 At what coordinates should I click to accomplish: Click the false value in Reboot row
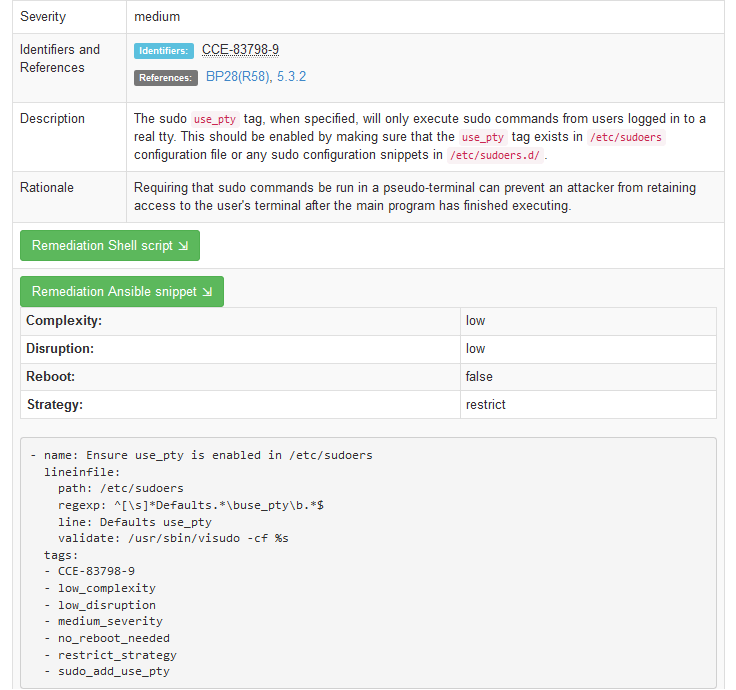pyautogui.click(x=479, y=377)
